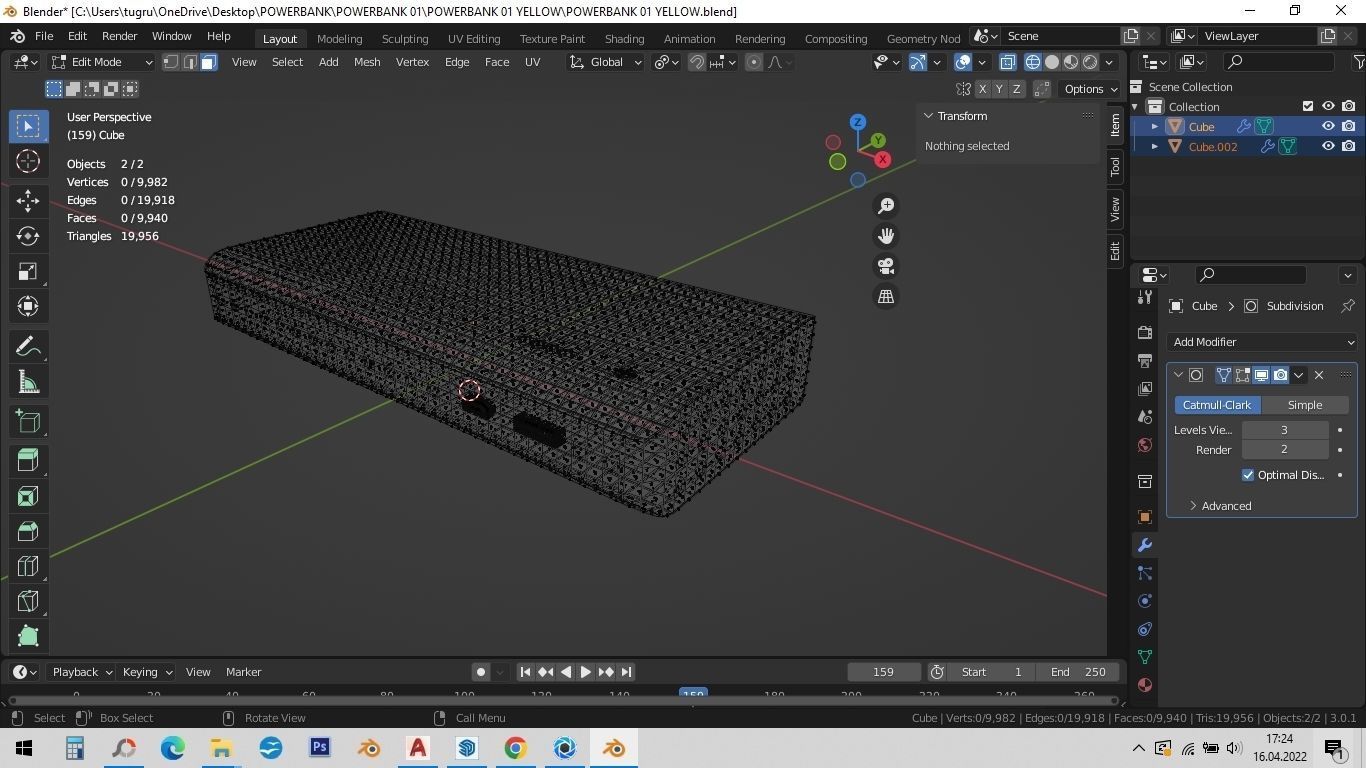
Task: Toggle proportional editing
Action: (754, 62)
